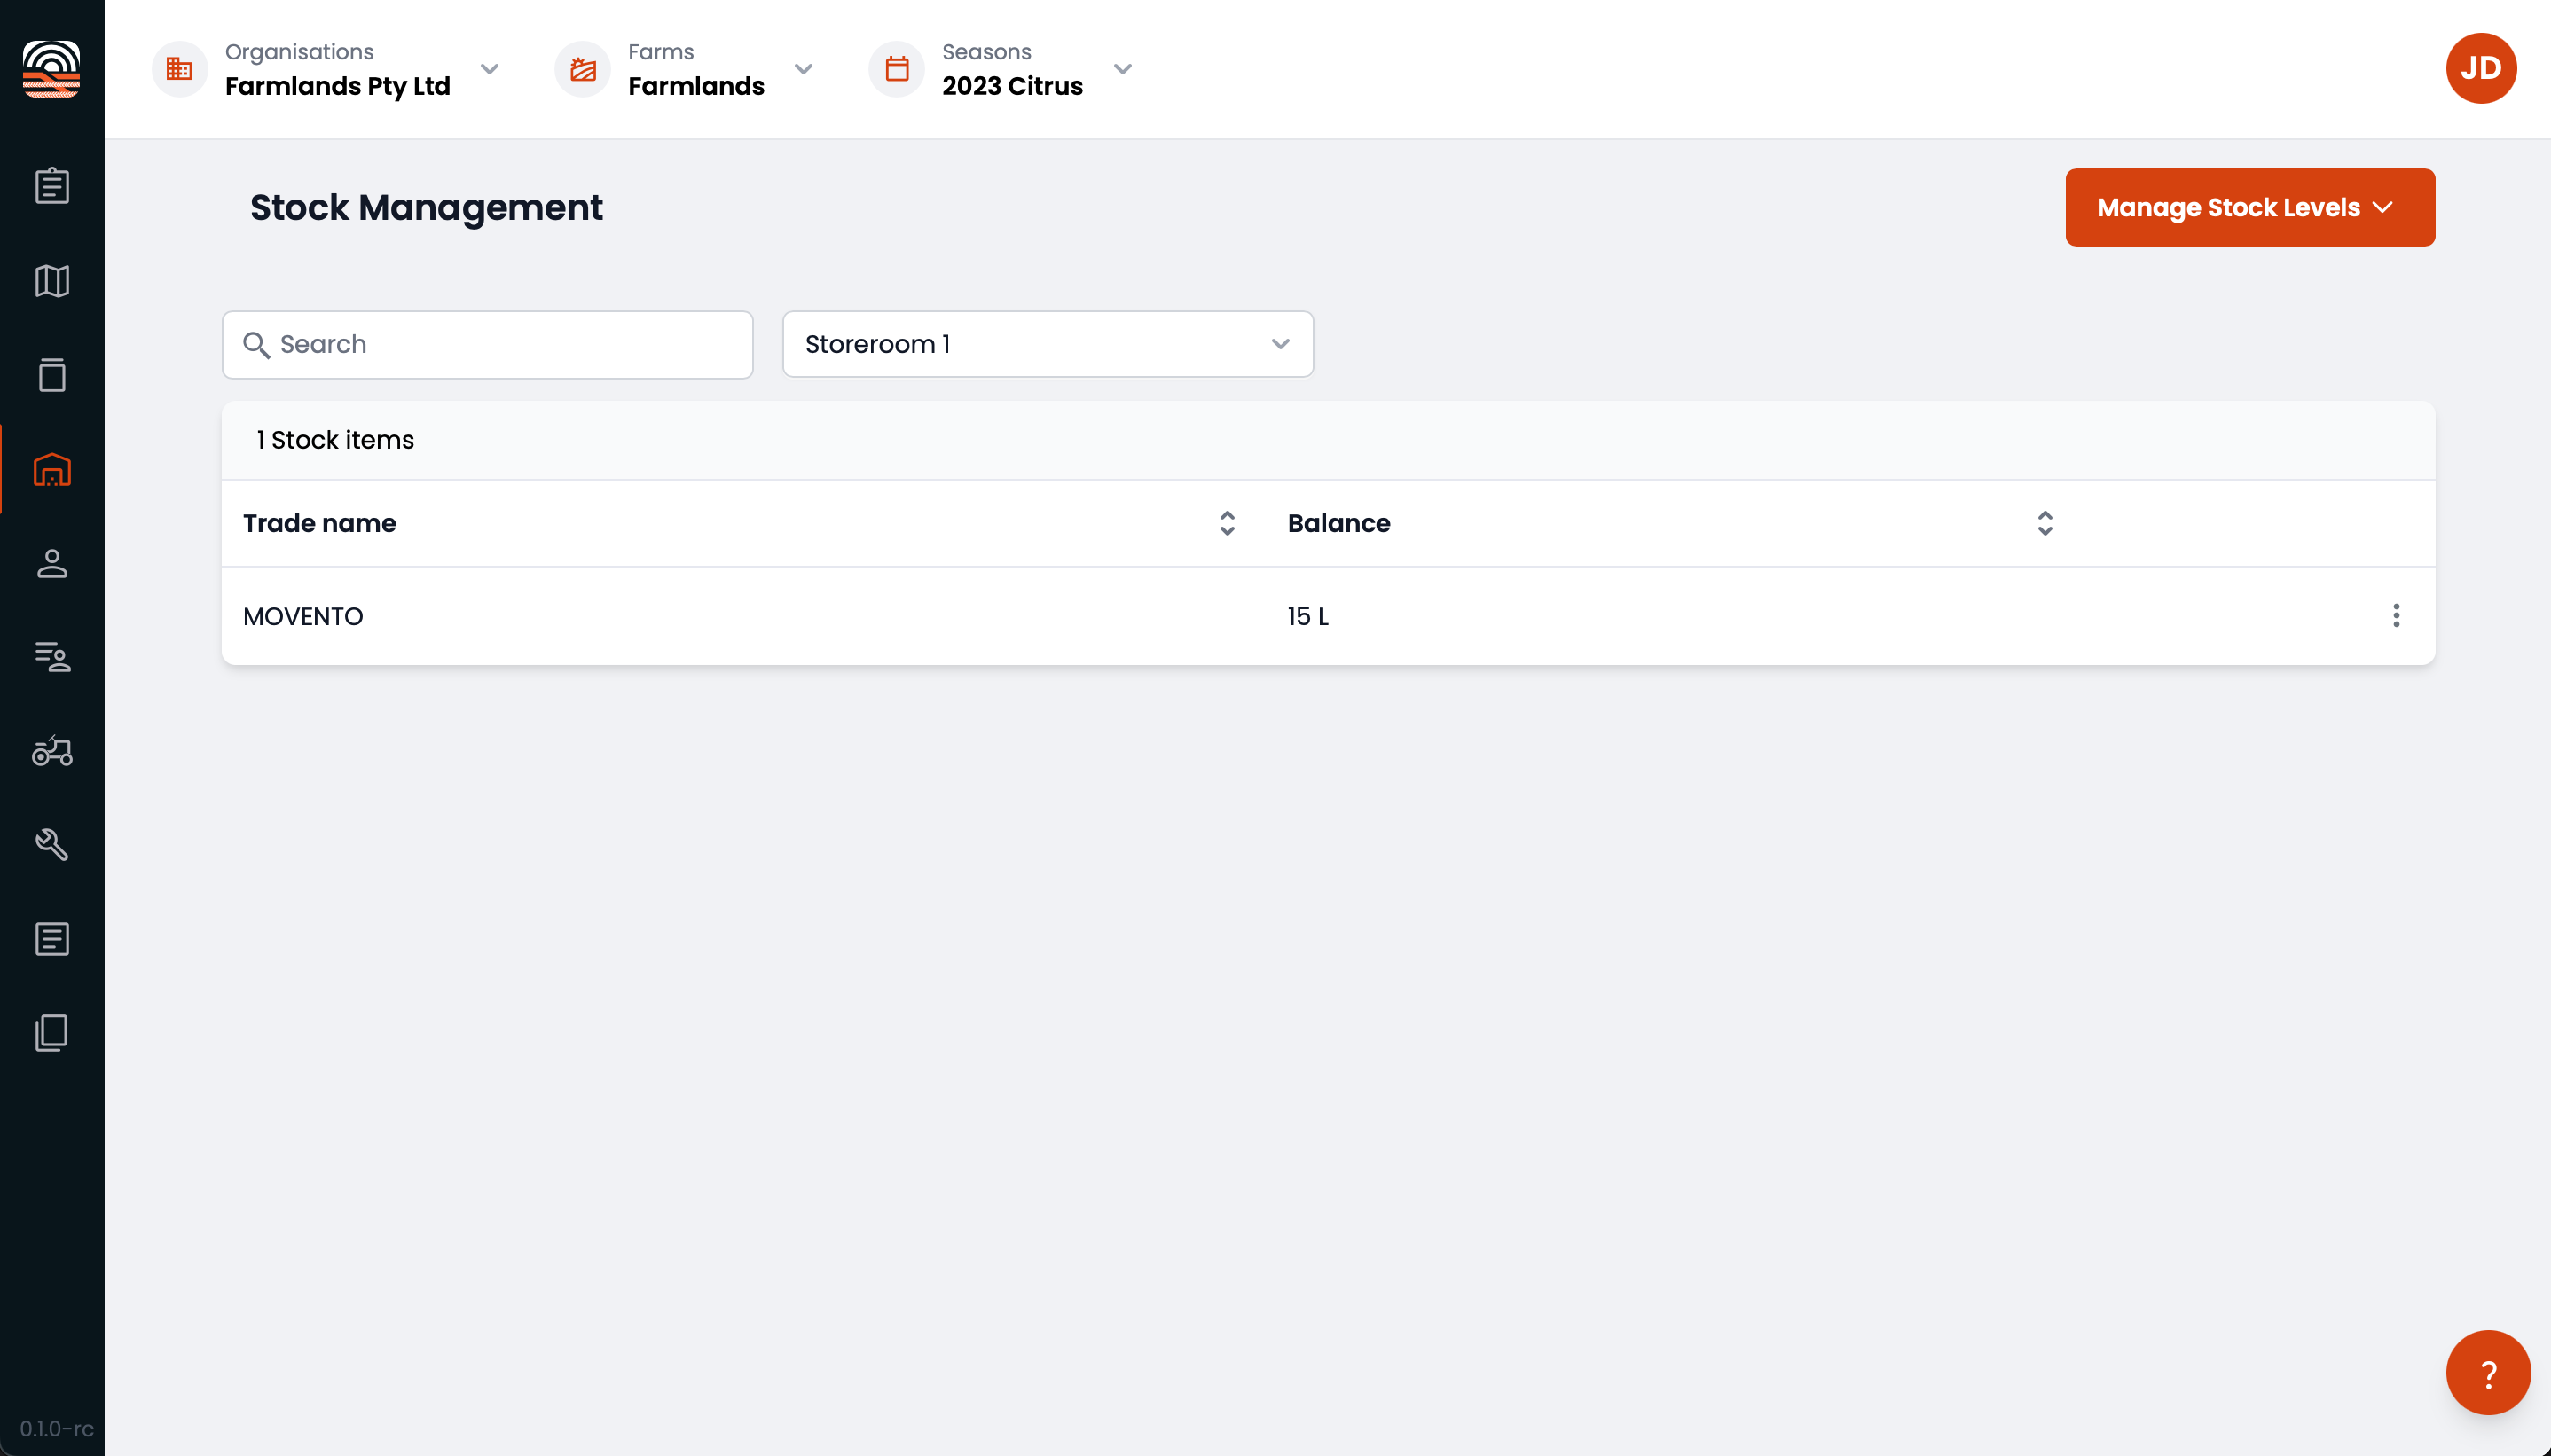Open the person list sidebar icon
Viewport: 2551px width, 1456px height.
52,657
